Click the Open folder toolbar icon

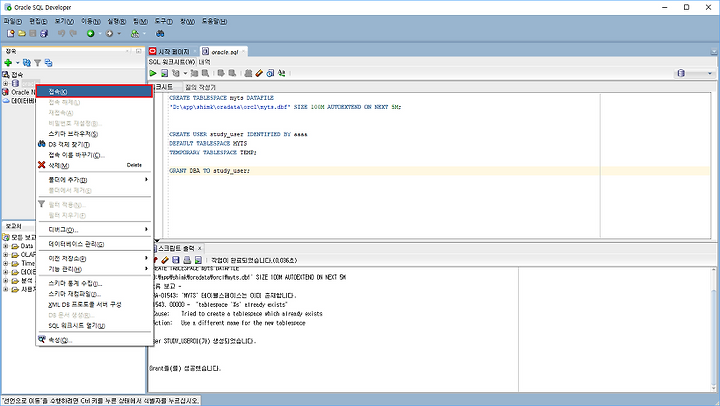(22, 34)
